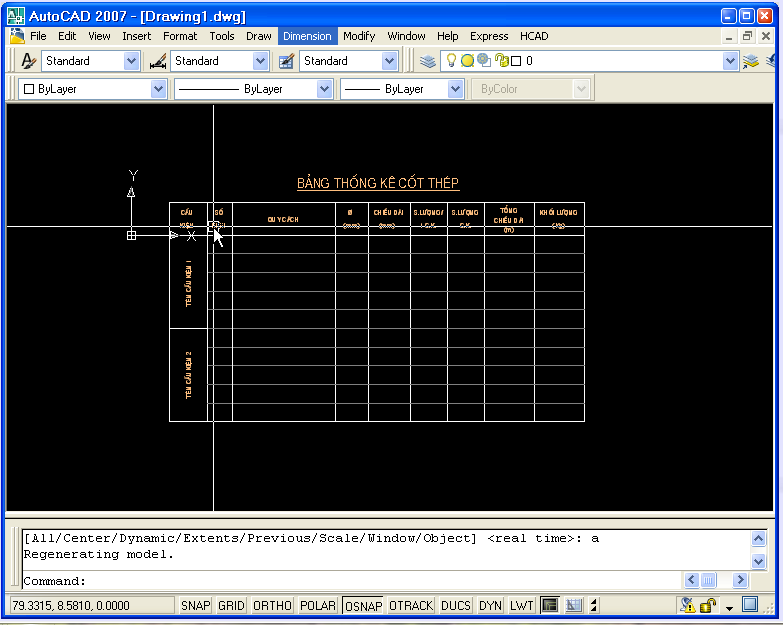Click the GRID button in status bar
This screenshot has width=783, height=625.
[x=231, y=605]
